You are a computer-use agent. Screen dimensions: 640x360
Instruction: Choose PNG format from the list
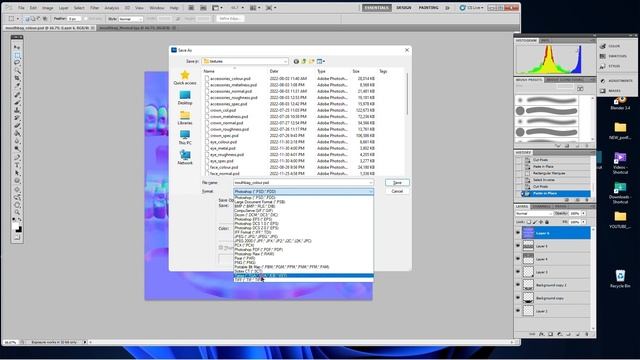click(245, 262)
